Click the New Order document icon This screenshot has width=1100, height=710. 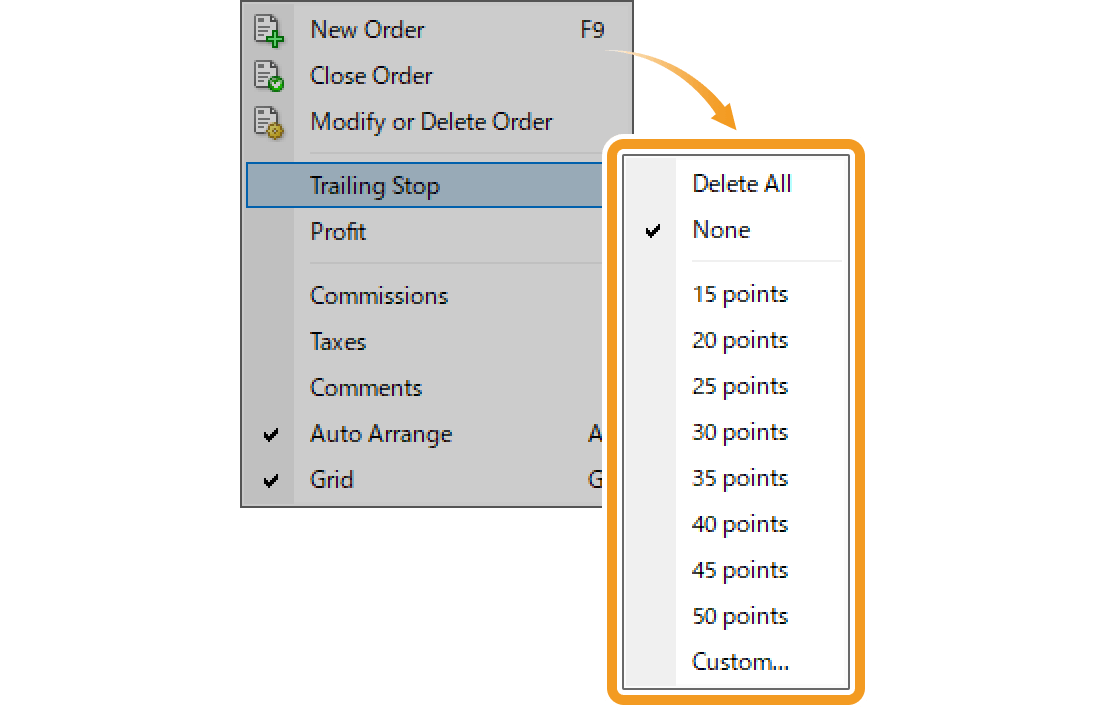pos(268,30)
